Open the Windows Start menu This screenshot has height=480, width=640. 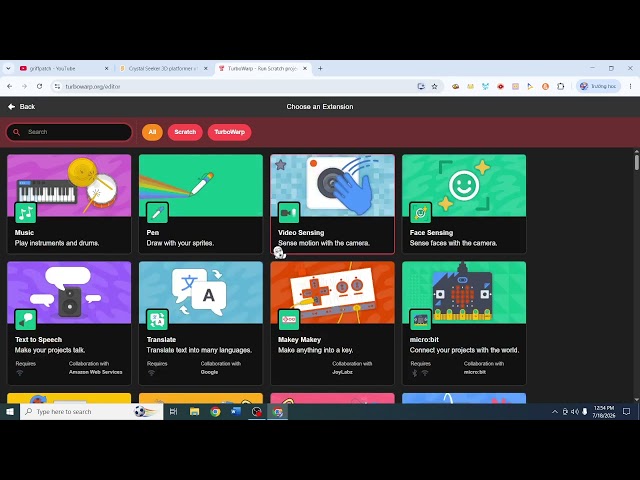(10, 411)
